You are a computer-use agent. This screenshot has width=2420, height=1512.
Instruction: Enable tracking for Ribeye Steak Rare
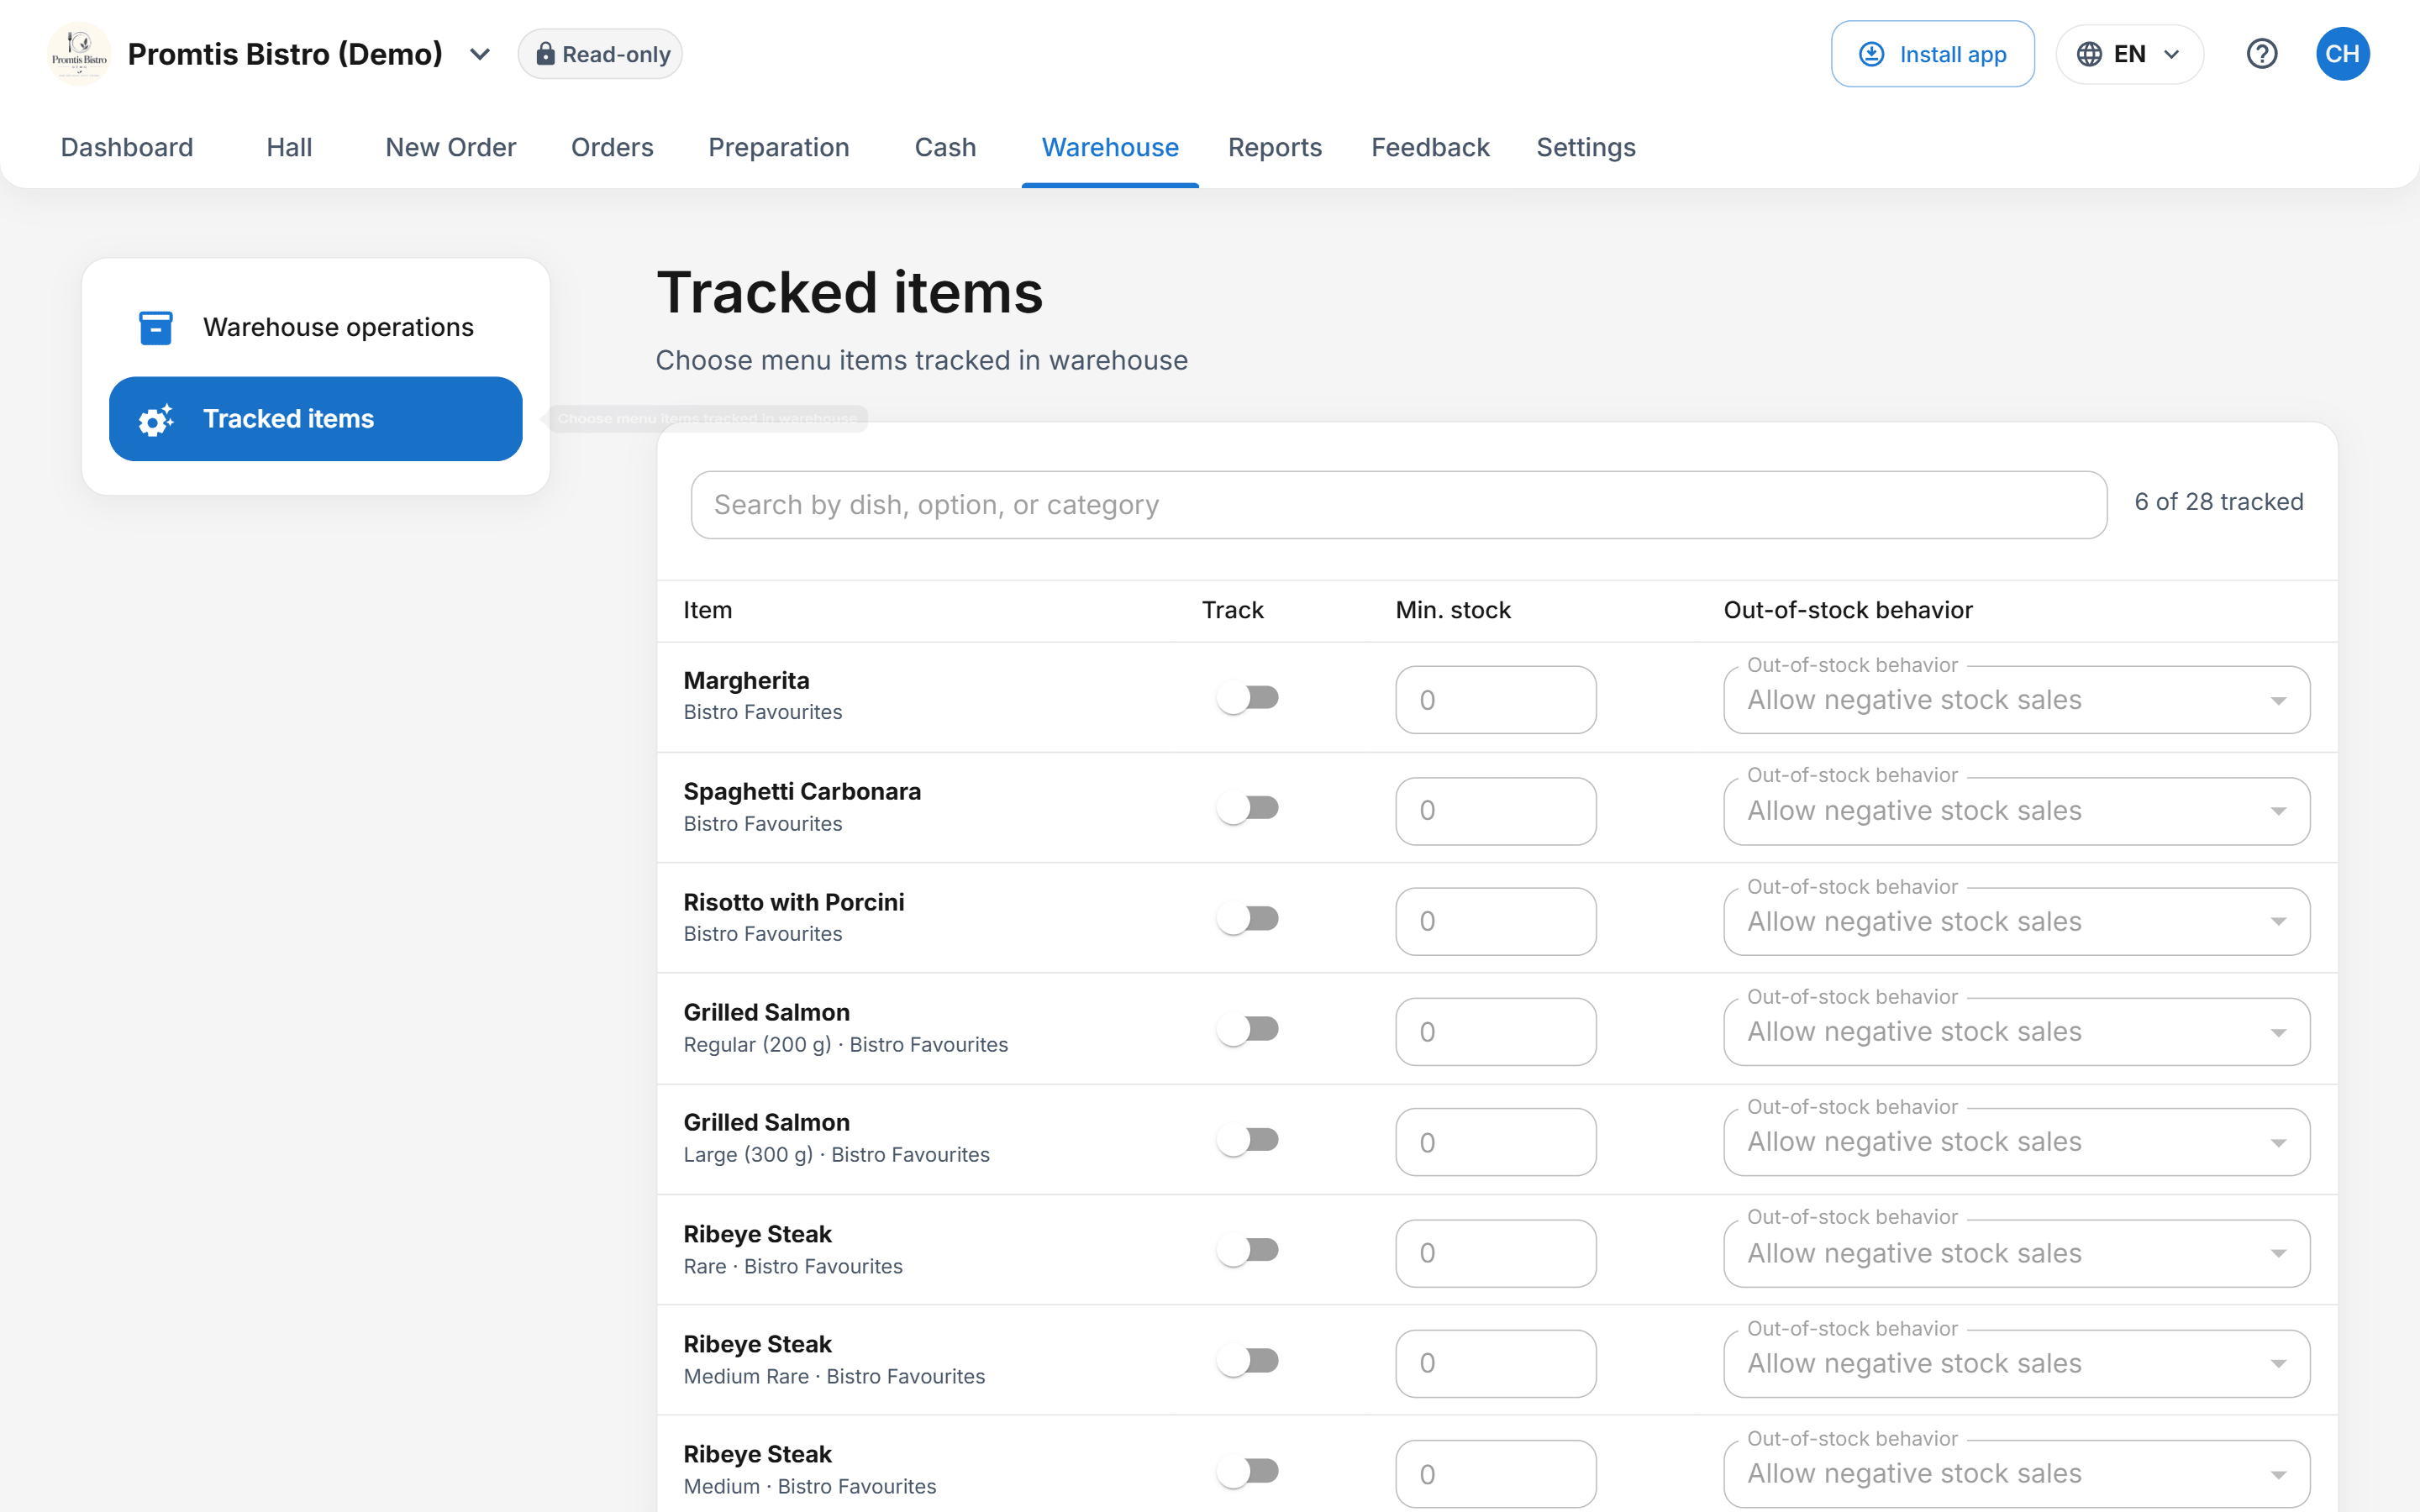point(1248,1250)
